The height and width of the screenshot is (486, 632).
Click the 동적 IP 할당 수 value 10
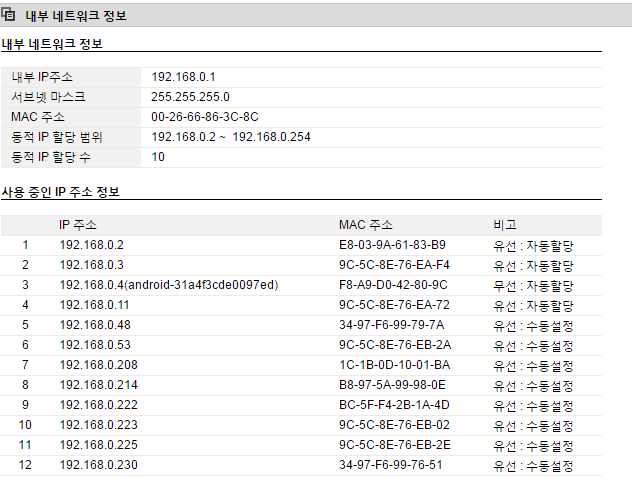point(158,157)
